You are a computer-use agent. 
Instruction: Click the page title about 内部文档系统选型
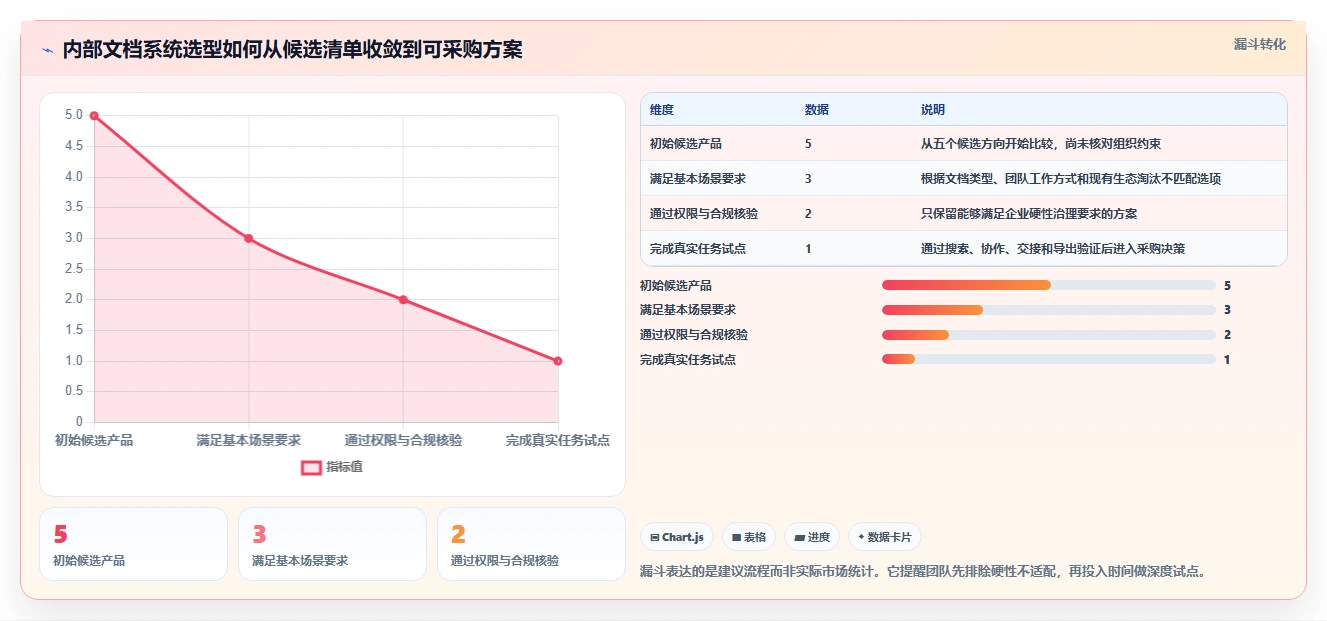pyautogui.click(x=292, y=50)
